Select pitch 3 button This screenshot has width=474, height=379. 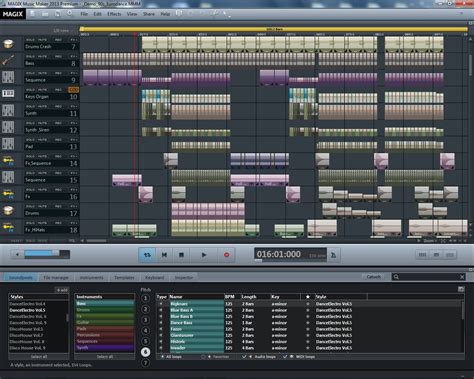pyautogui.click(x=145, y=320)
